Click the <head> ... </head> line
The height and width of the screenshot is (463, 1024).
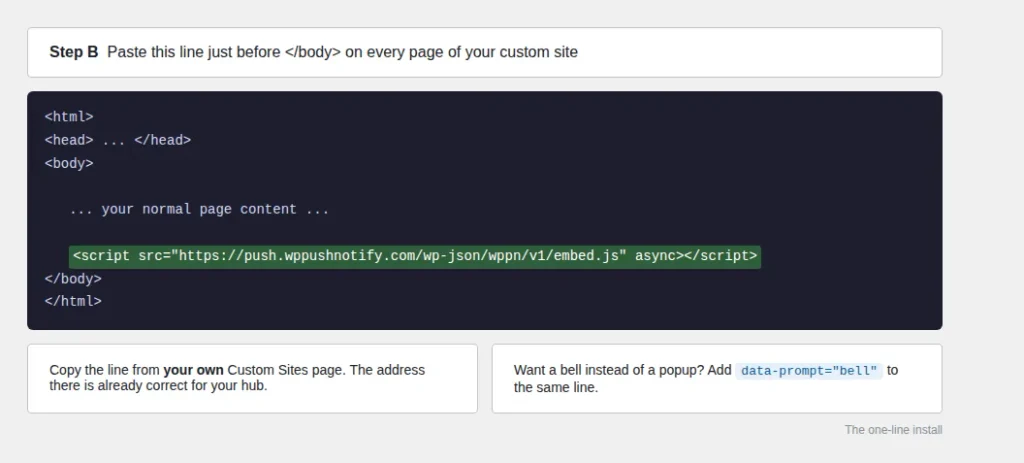pyautogui.click(x=118, y=140)
